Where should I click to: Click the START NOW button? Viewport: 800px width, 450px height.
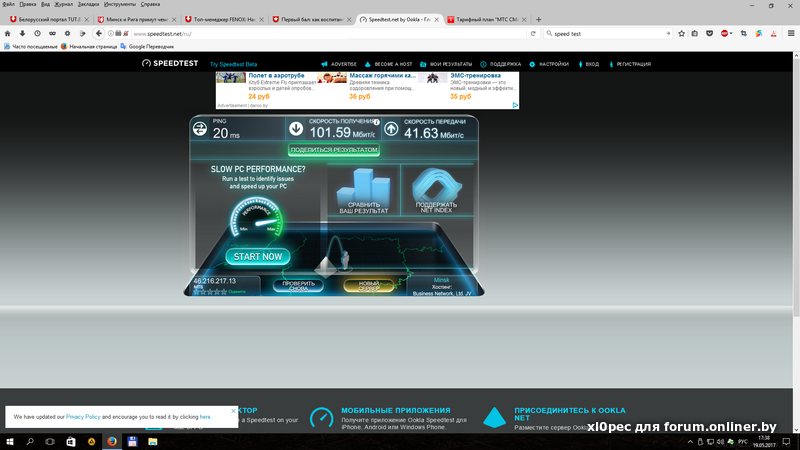click(x=258, y=257)
